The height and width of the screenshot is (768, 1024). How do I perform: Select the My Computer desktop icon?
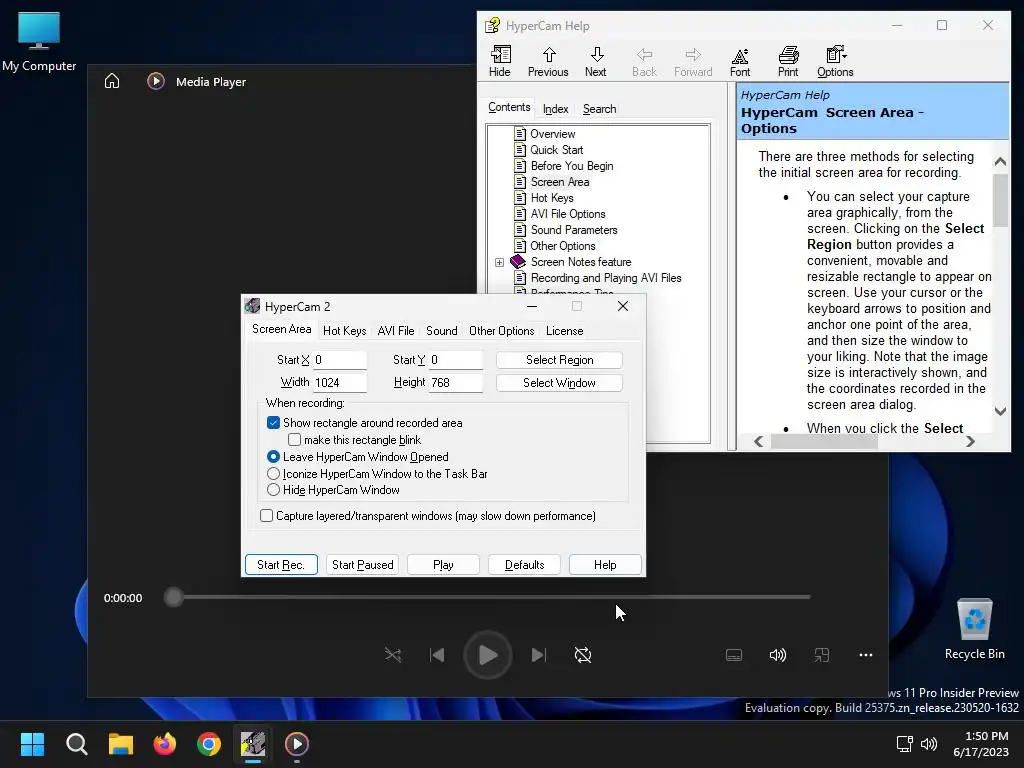click(39, 42)
